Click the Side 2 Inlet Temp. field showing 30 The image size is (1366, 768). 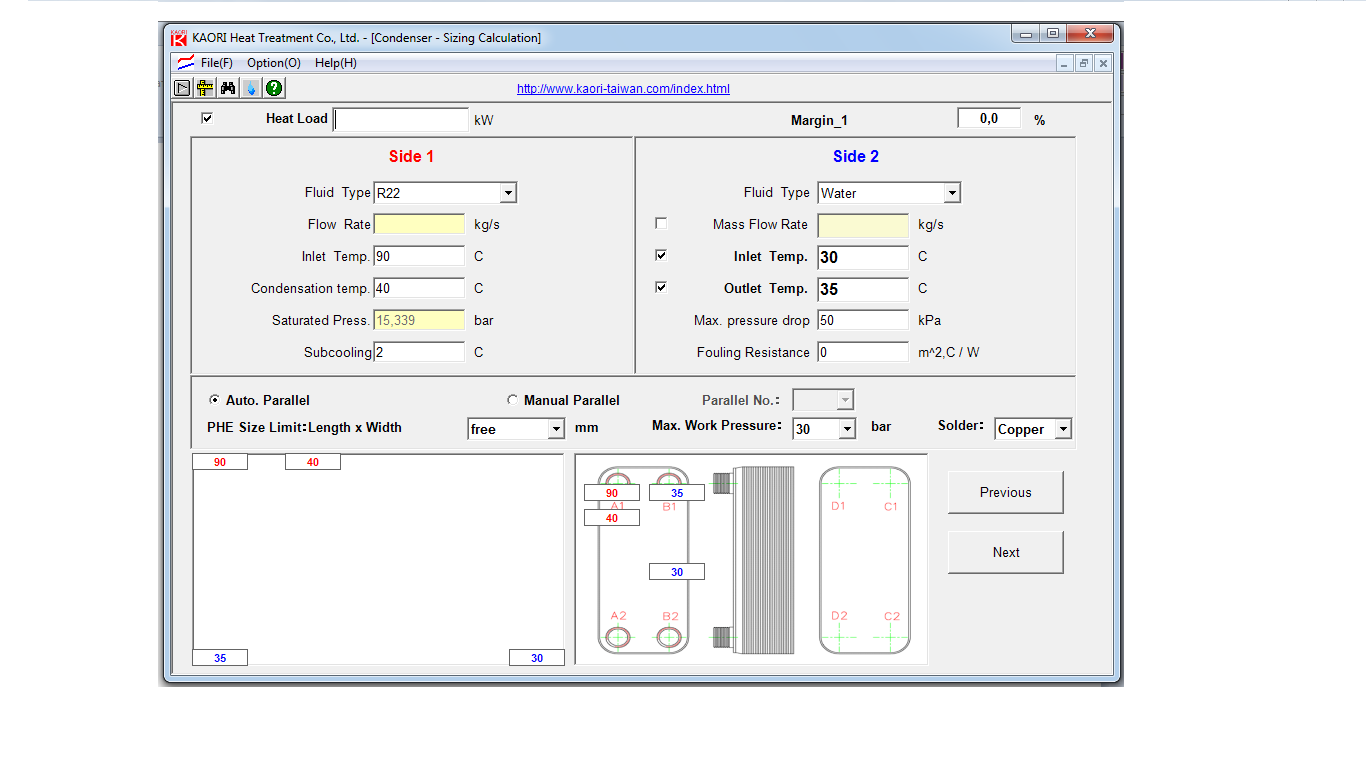coord(863,257)
